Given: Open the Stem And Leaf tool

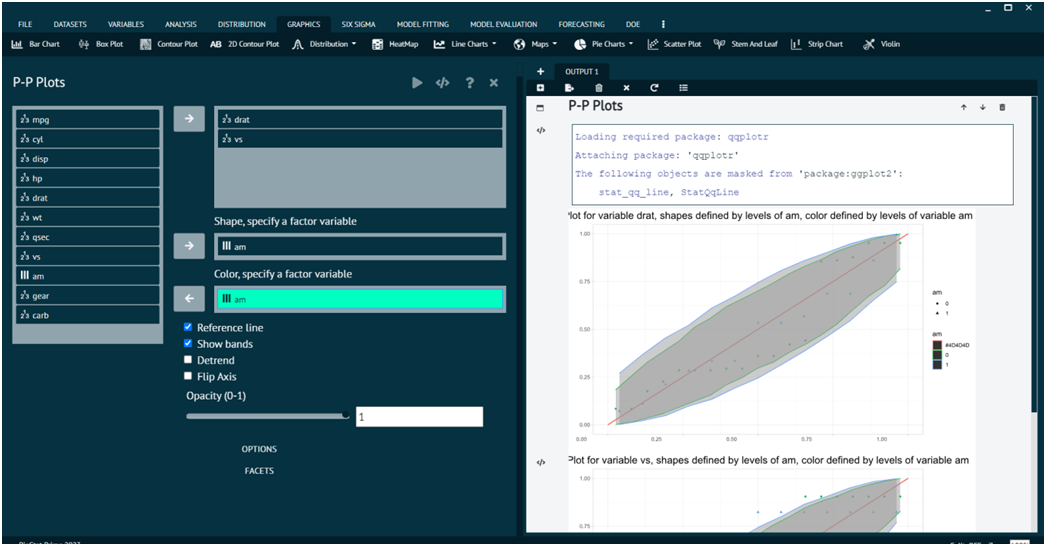Looking at the screenshot, I should point(746,44).
